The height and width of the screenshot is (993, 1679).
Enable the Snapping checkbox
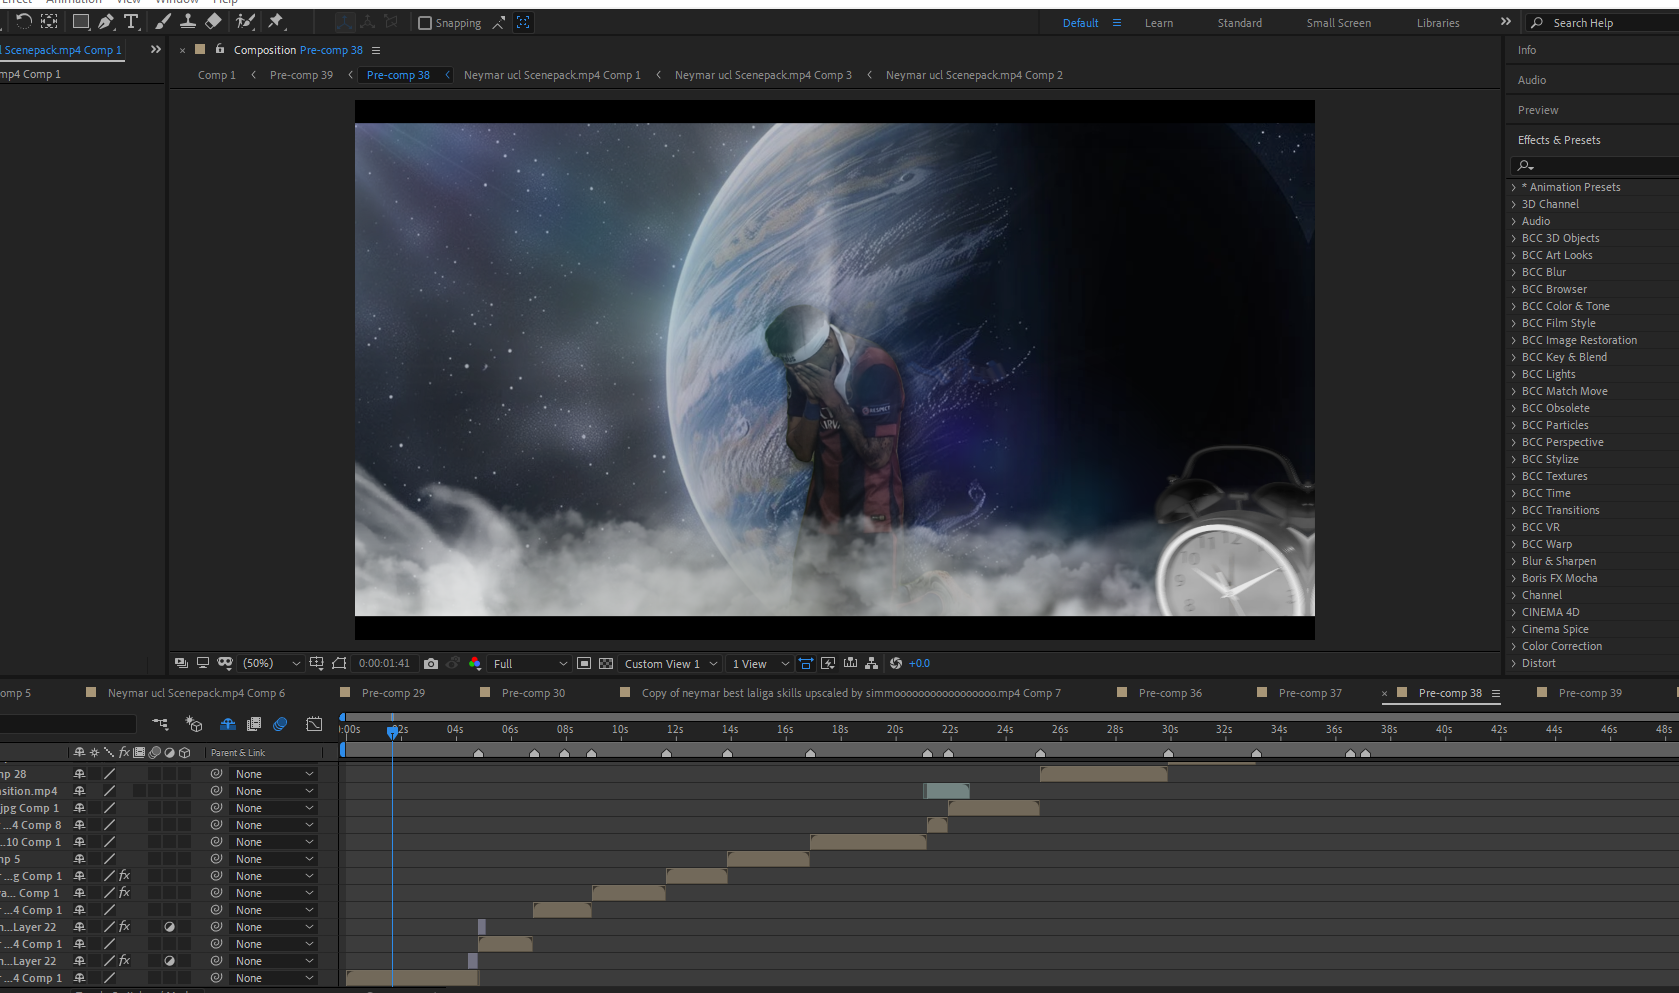(x=425, y=23)
